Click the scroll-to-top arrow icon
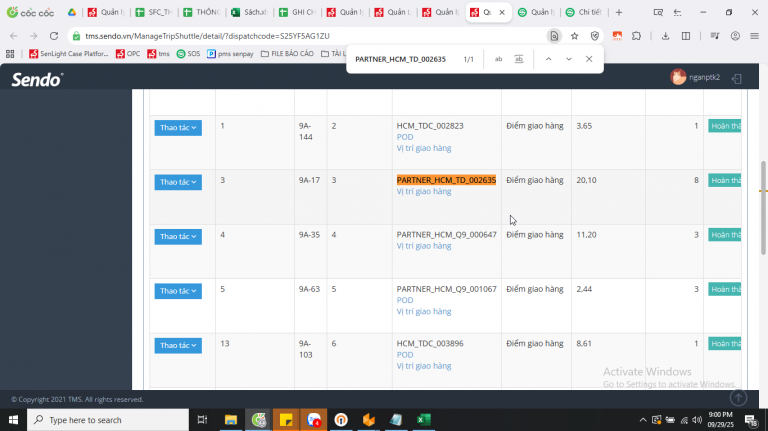This screenshot has height=431, width=768. (x=738, y=397)
